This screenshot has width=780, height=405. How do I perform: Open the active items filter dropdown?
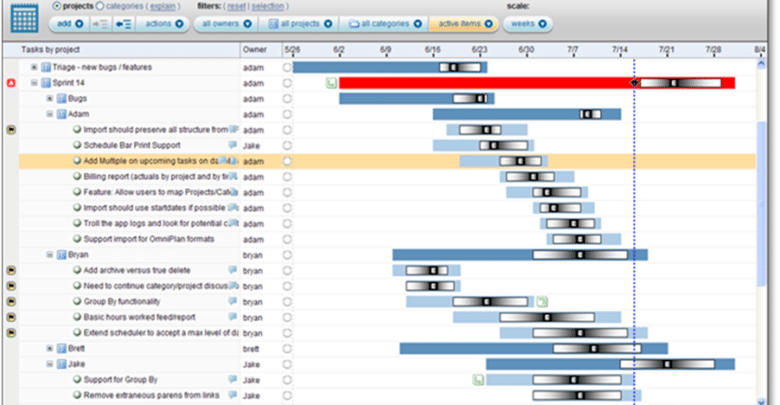pos(464,24)
